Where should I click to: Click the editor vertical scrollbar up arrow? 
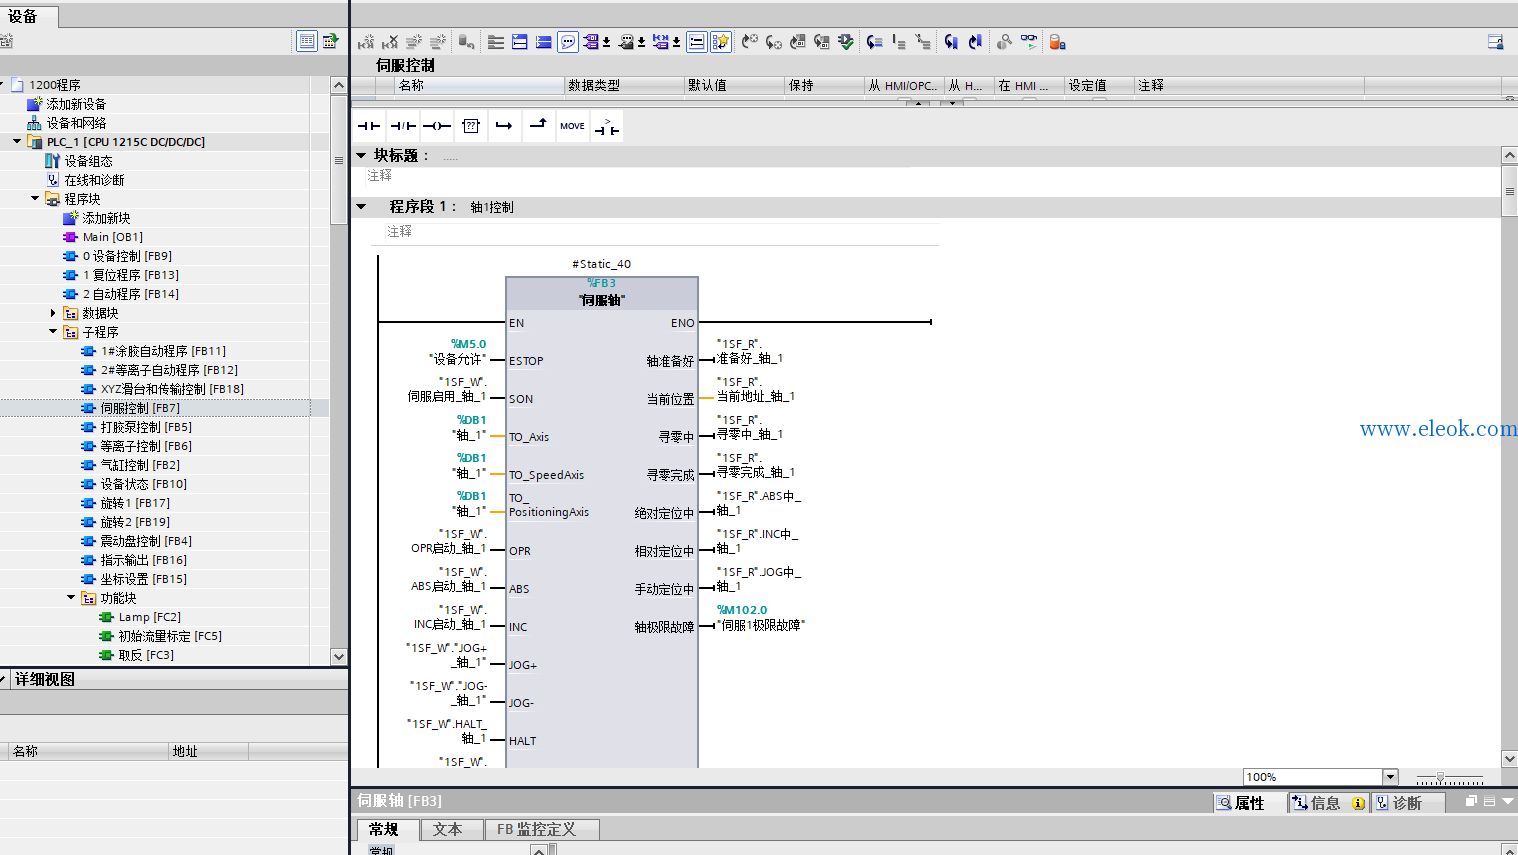(1510, 155)
